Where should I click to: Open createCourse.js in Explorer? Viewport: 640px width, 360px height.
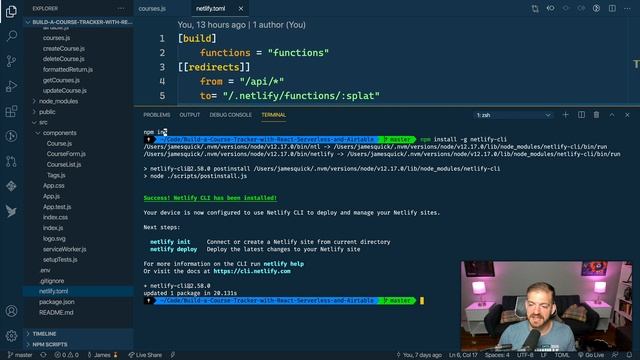[64, 49]
